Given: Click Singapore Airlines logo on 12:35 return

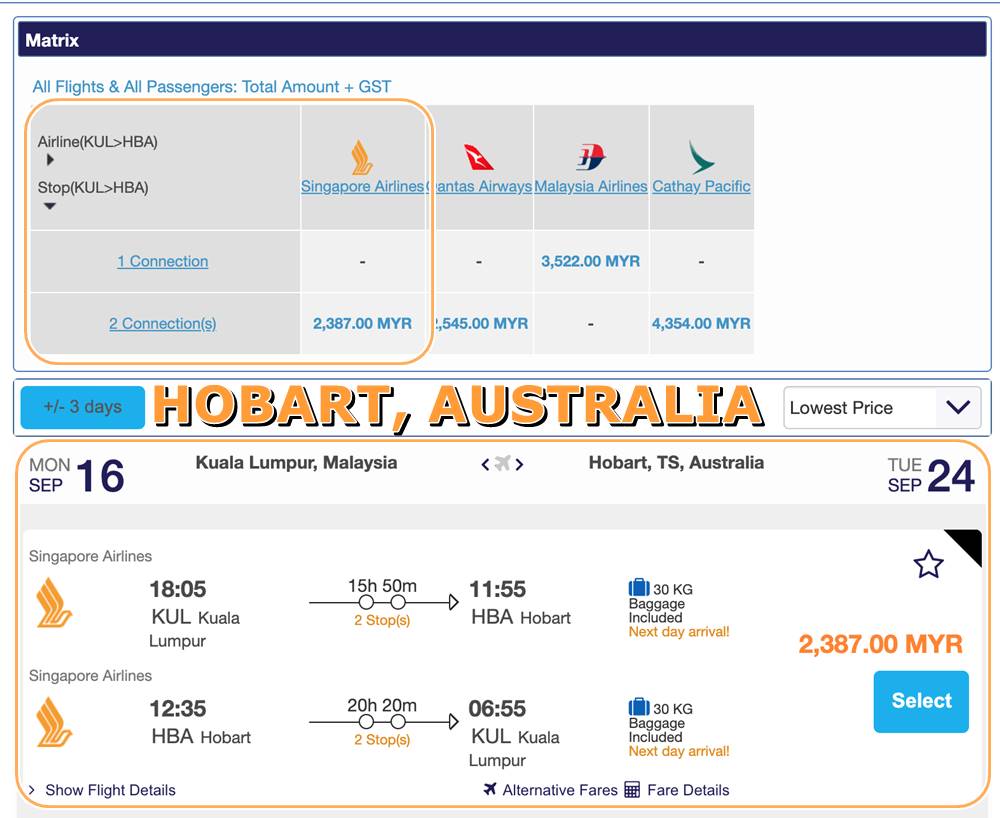Looking at the screenshot, I should pyautogui.click(x=54, y=722).
